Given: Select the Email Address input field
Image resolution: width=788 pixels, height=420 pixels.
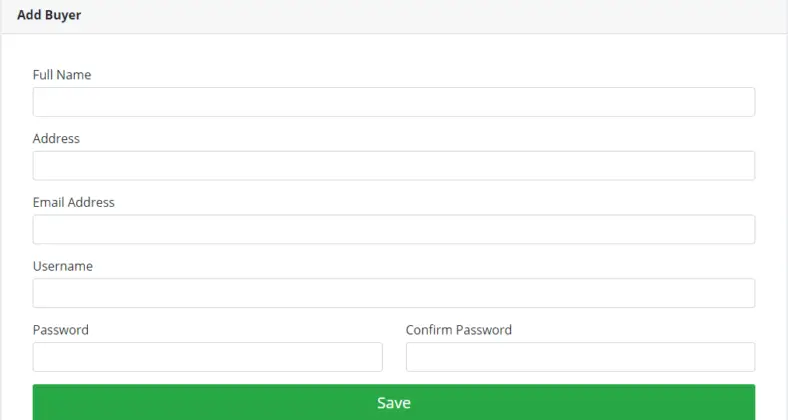Looking at the screenshot, I should pos(393,230).
